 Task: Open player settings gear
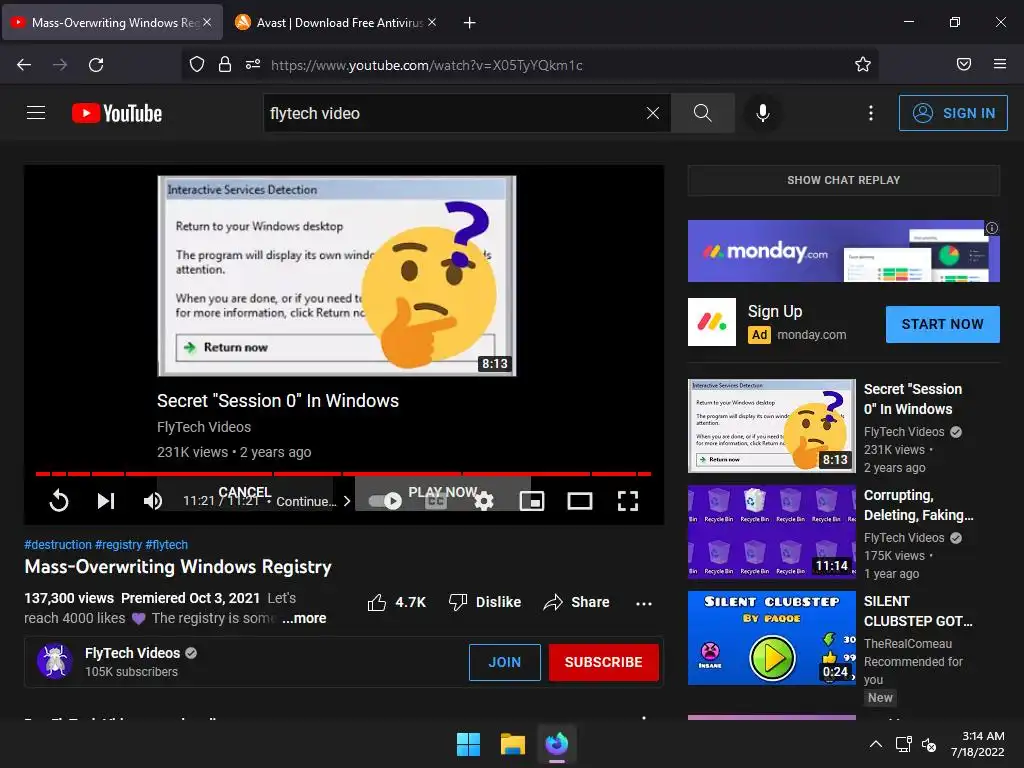pos(484,501)
